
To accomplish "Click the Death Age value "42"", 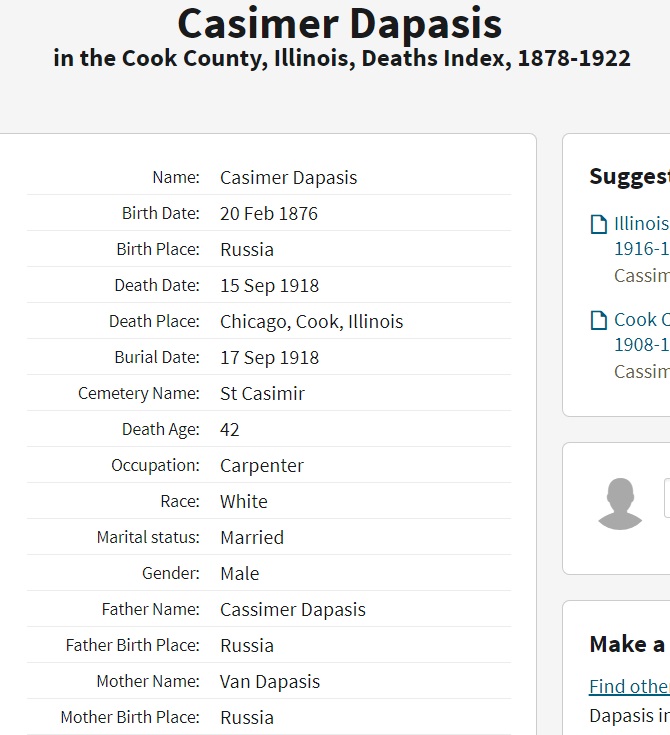I will pyautogui.click(x=230, y=430).
